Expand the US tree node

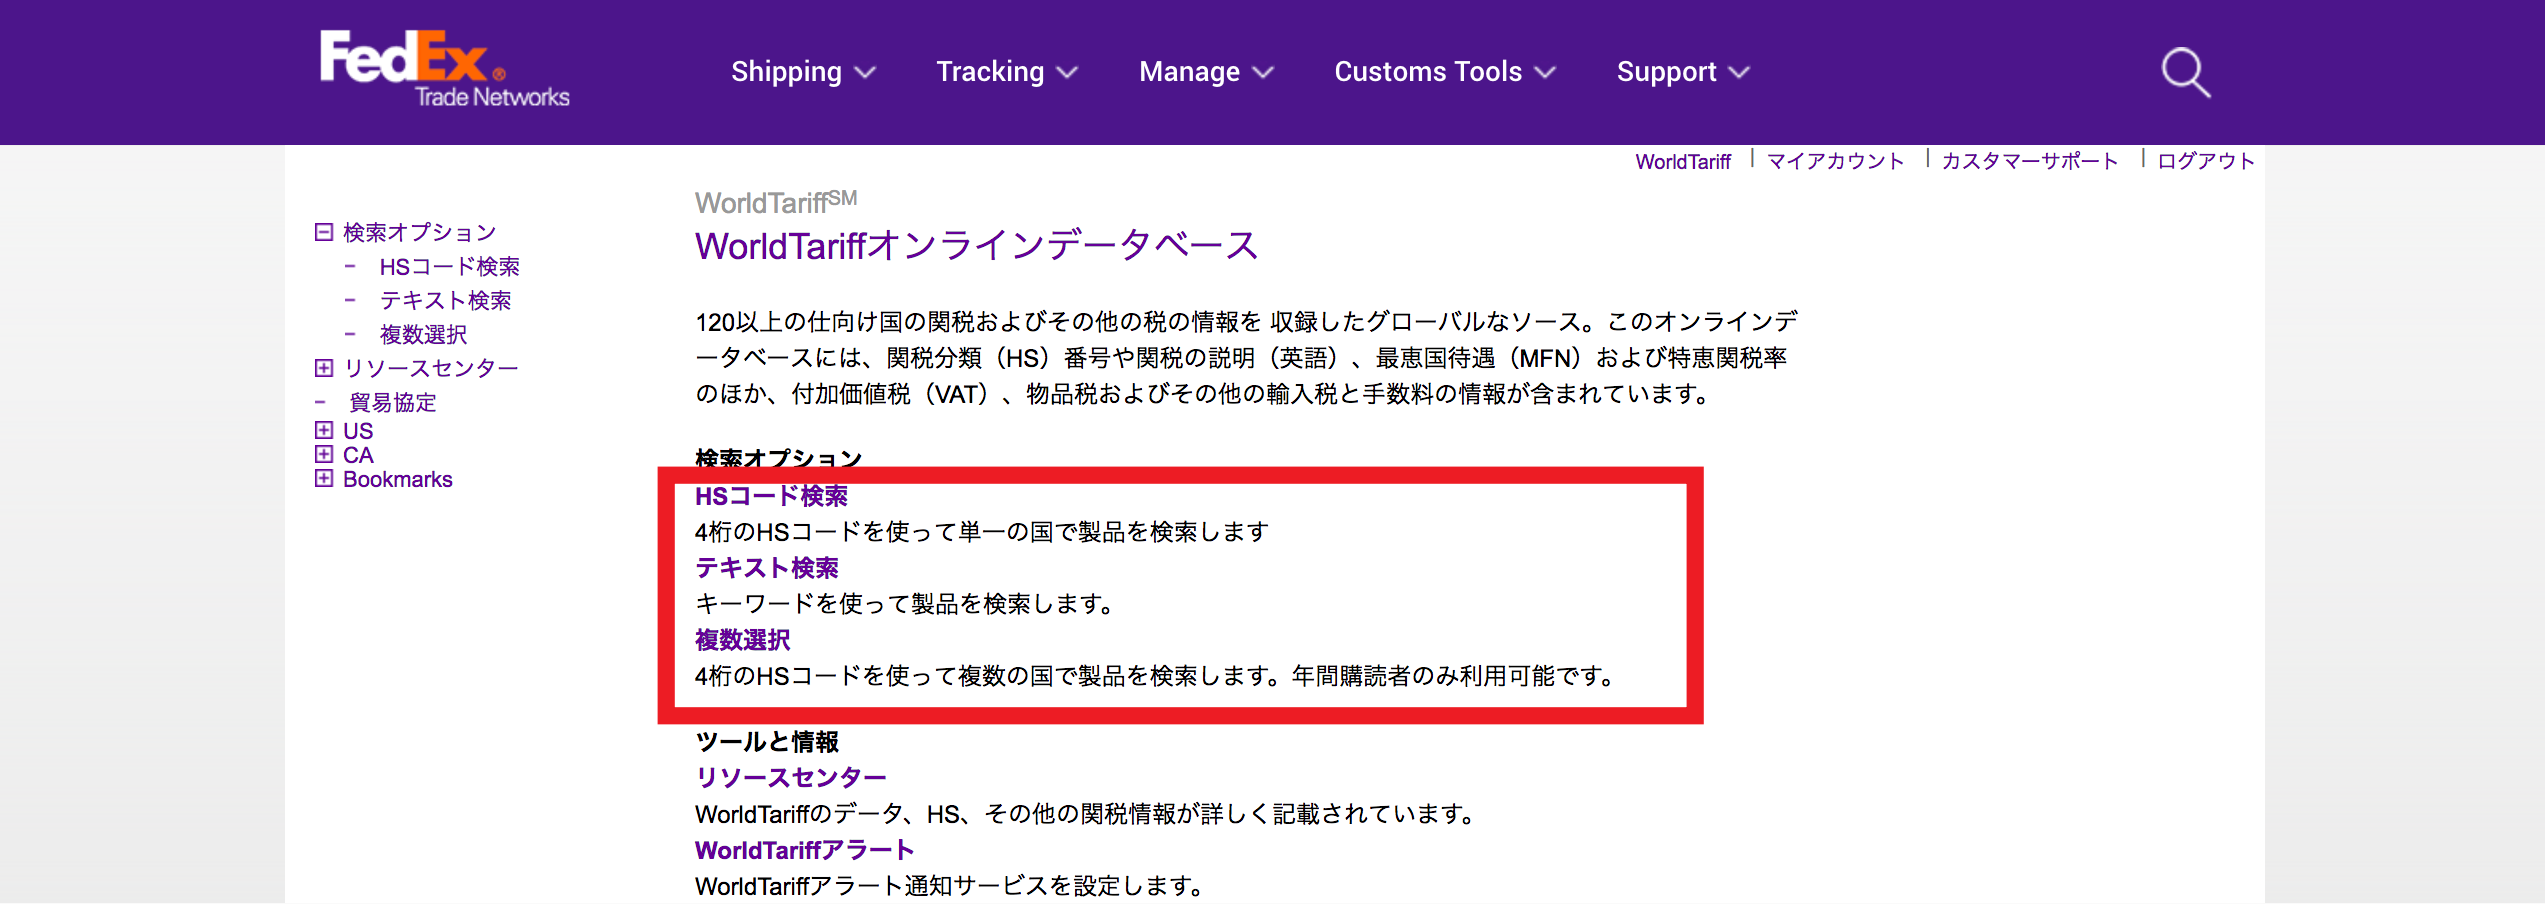[324, 430]
